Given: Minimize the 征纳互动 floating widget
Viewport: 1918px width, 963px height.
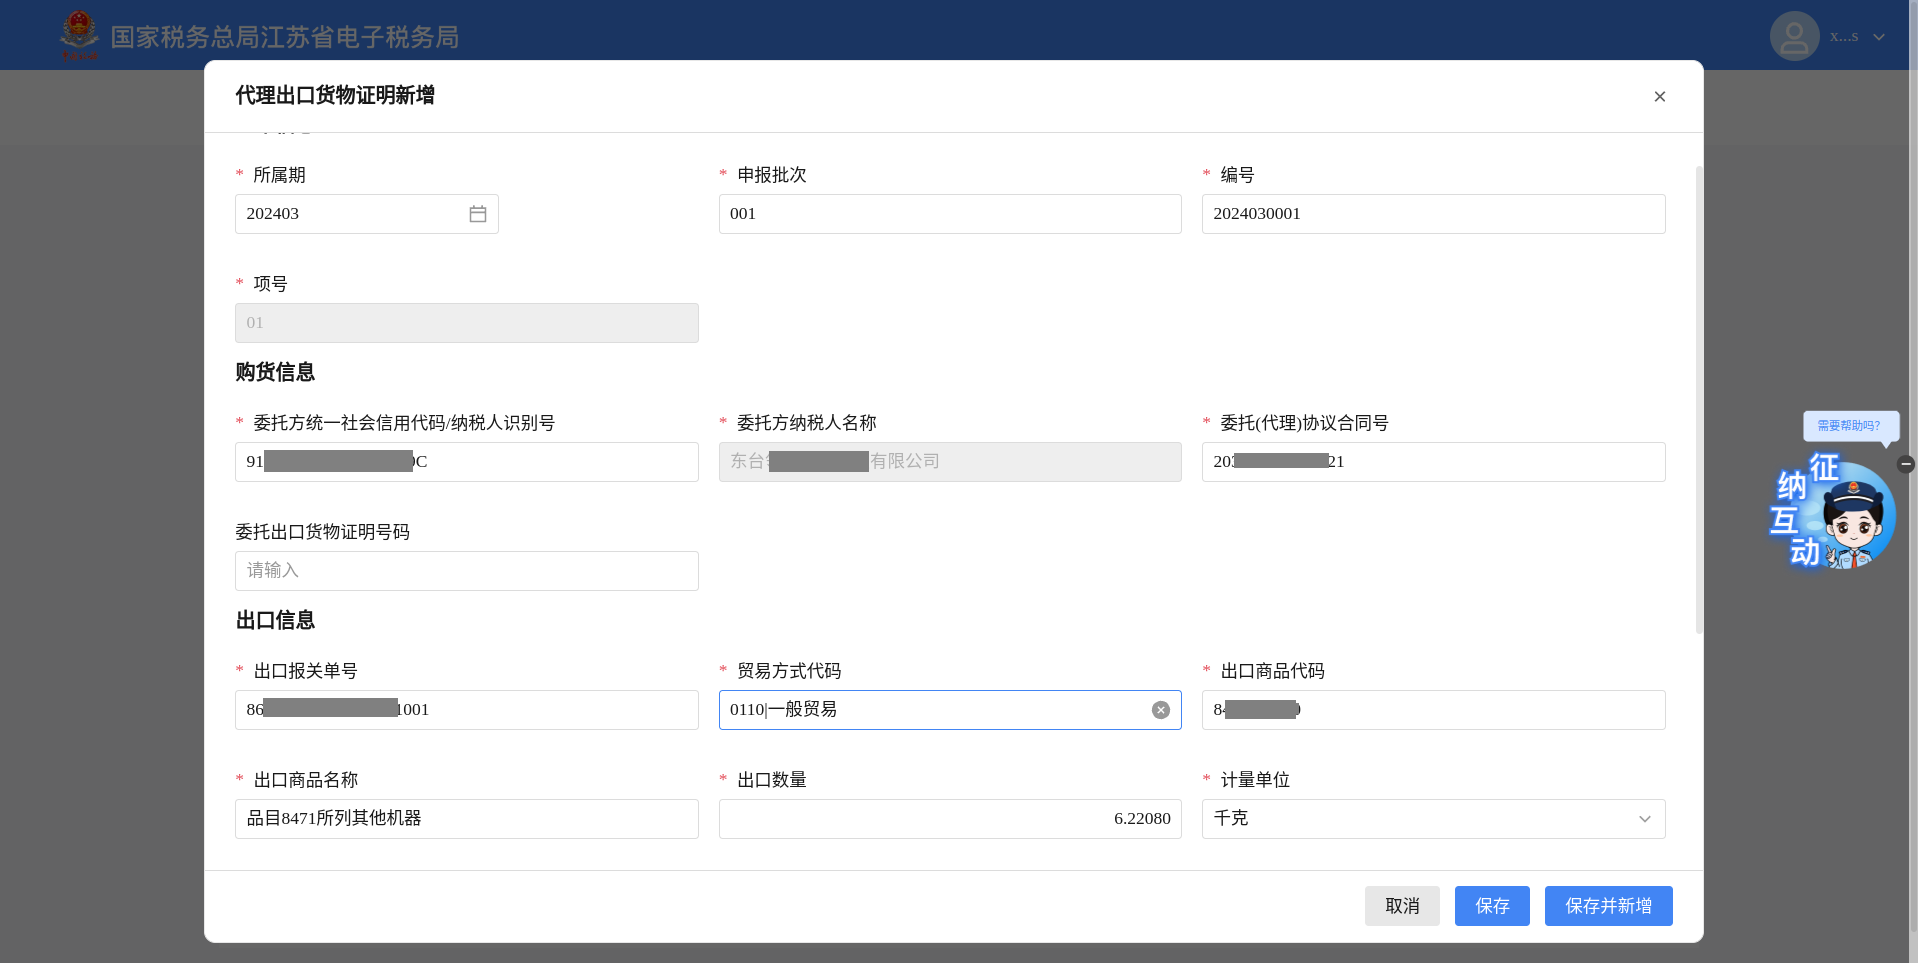Looking at the screenshot, I should (x=1905, y=464).
